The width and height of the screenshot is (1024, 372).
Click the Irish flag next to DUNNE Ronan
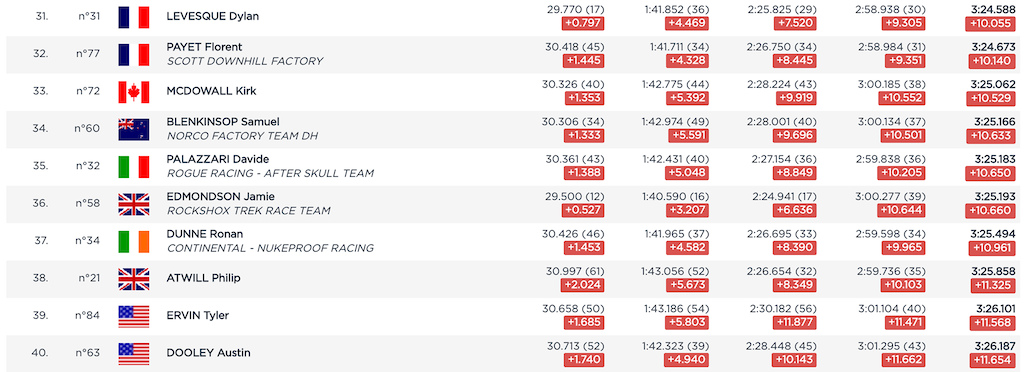tap(134, 241)
